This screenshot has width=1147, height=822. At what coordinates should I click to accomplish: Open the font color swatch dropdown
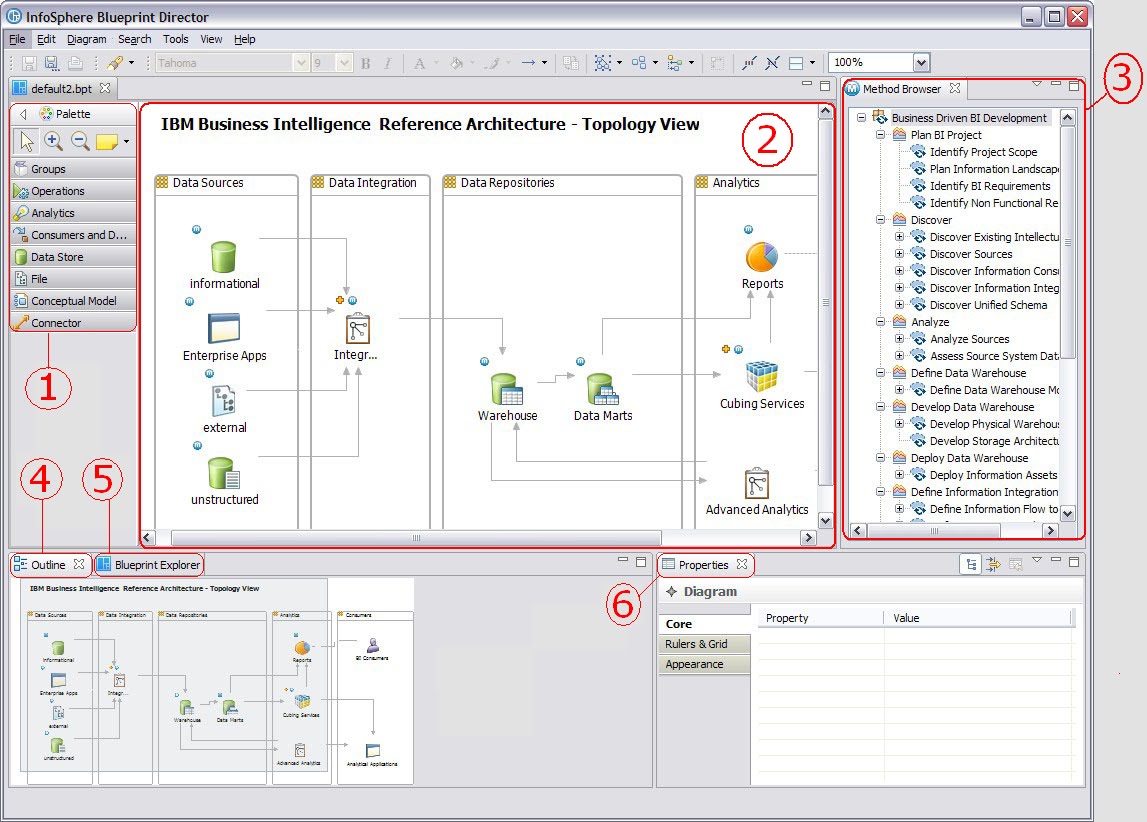pos(436,62)
